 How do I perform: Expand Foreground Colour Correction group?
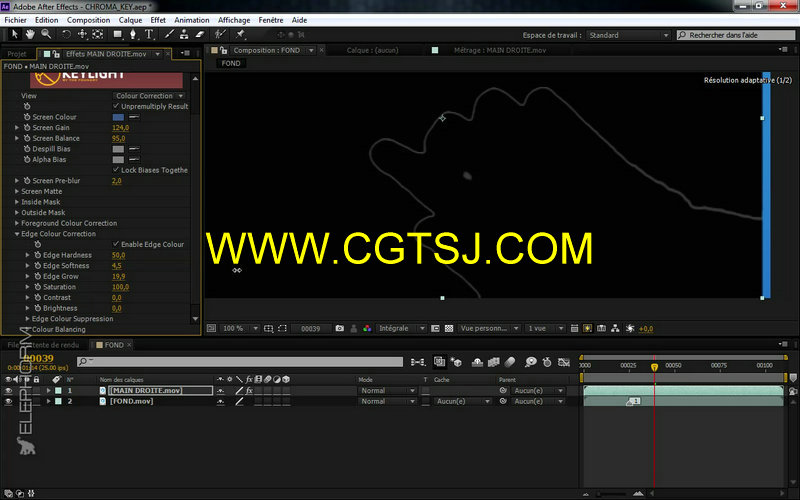[x=17, y=223]
